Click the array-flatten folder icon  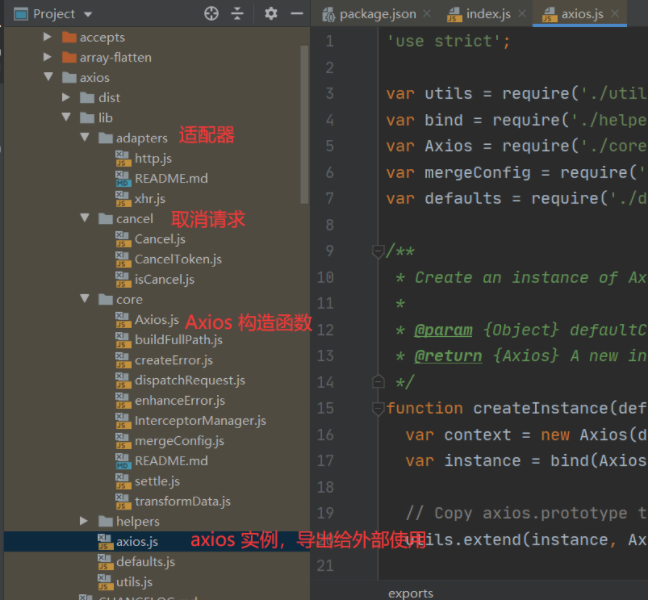tap(69, 57)
